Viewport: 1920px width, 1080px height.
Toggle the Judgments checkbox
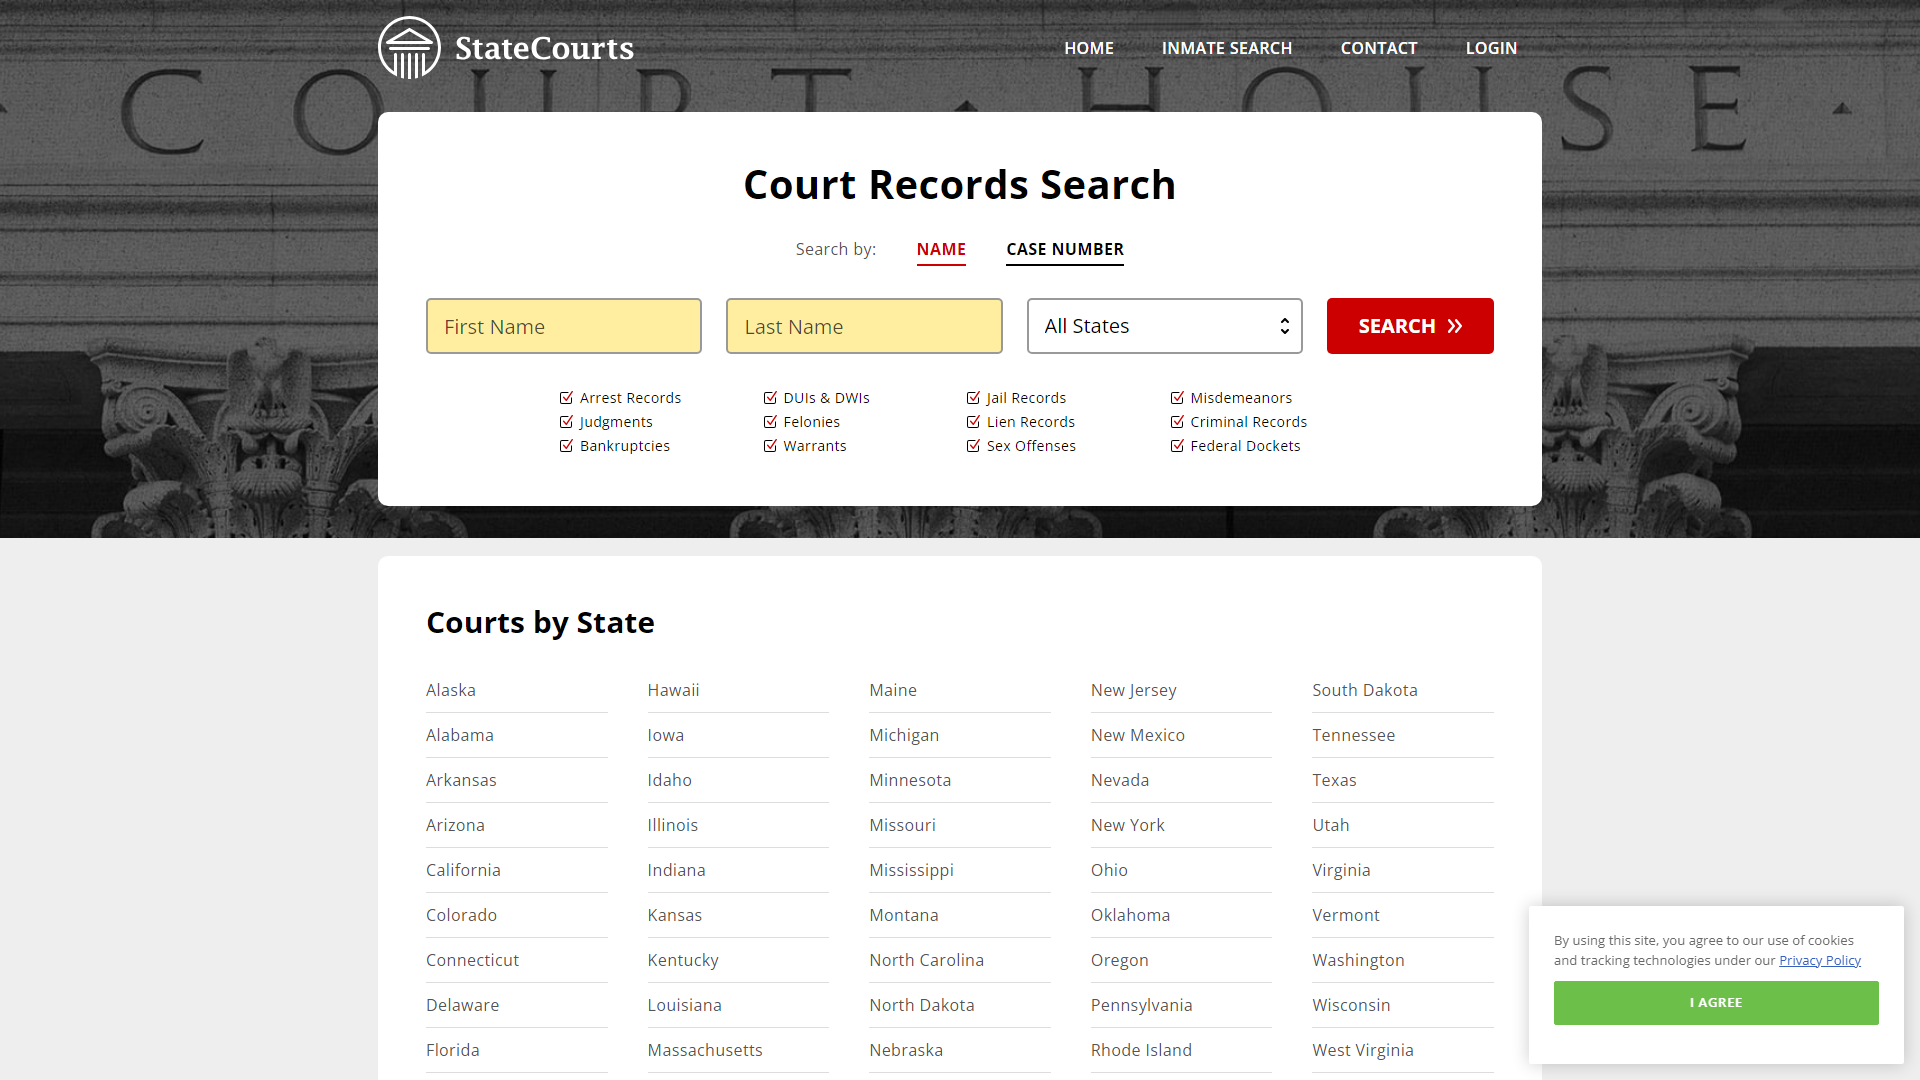click(x=567, y=421)
